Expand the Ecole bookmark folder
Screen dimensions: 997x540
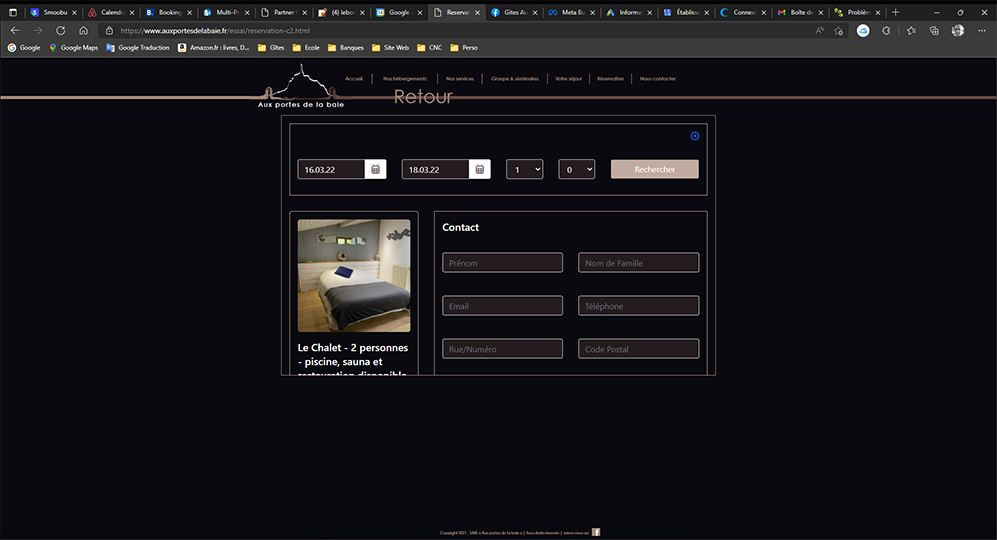306,48
